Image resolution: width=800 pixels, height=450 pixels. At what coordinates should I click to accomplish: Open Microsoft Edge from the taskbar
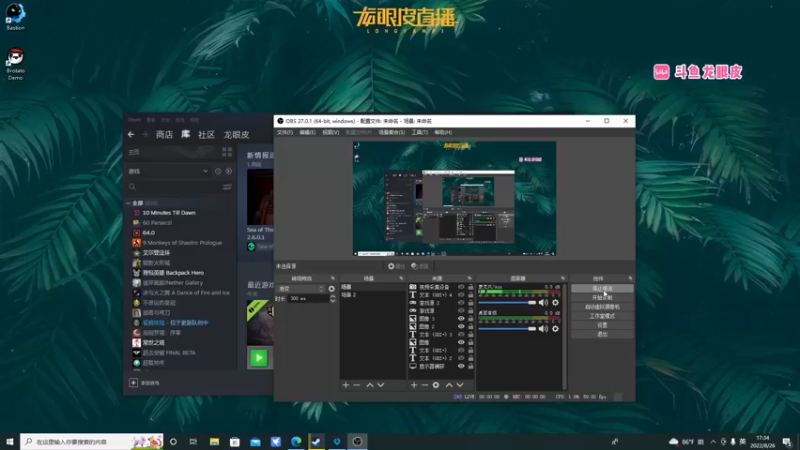point(296,441)
